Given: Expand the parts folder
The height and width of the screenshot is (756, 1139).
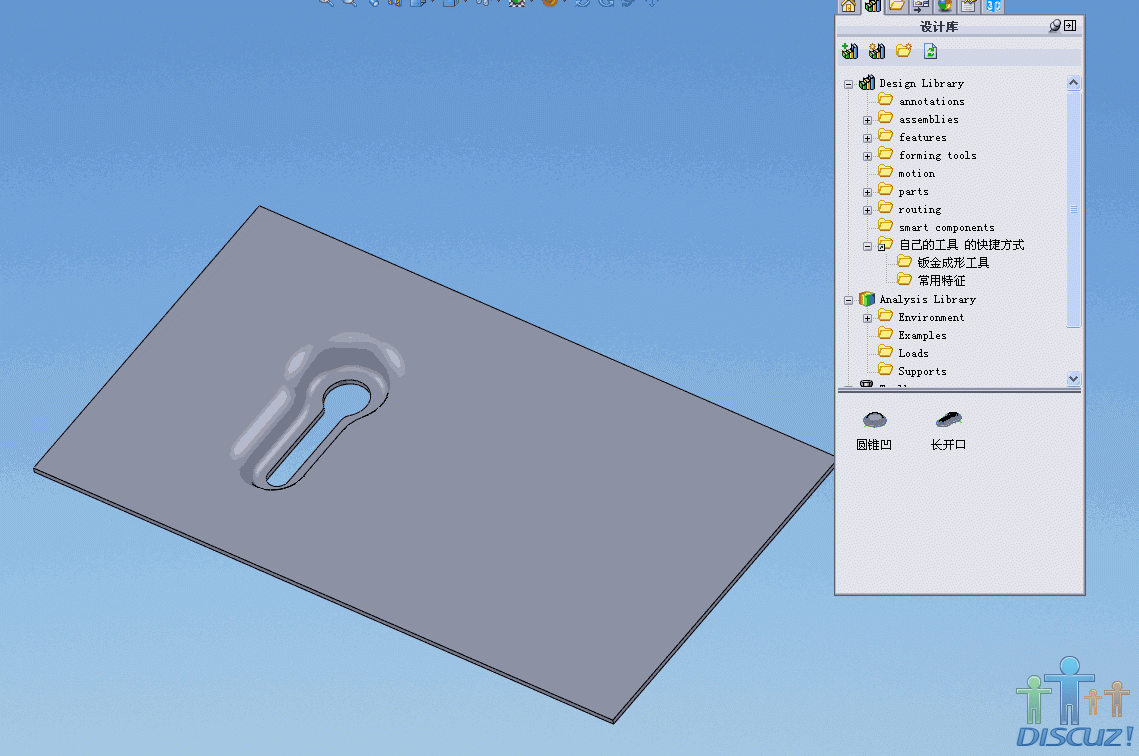Looking at the screenshot, I should [867, 192].
